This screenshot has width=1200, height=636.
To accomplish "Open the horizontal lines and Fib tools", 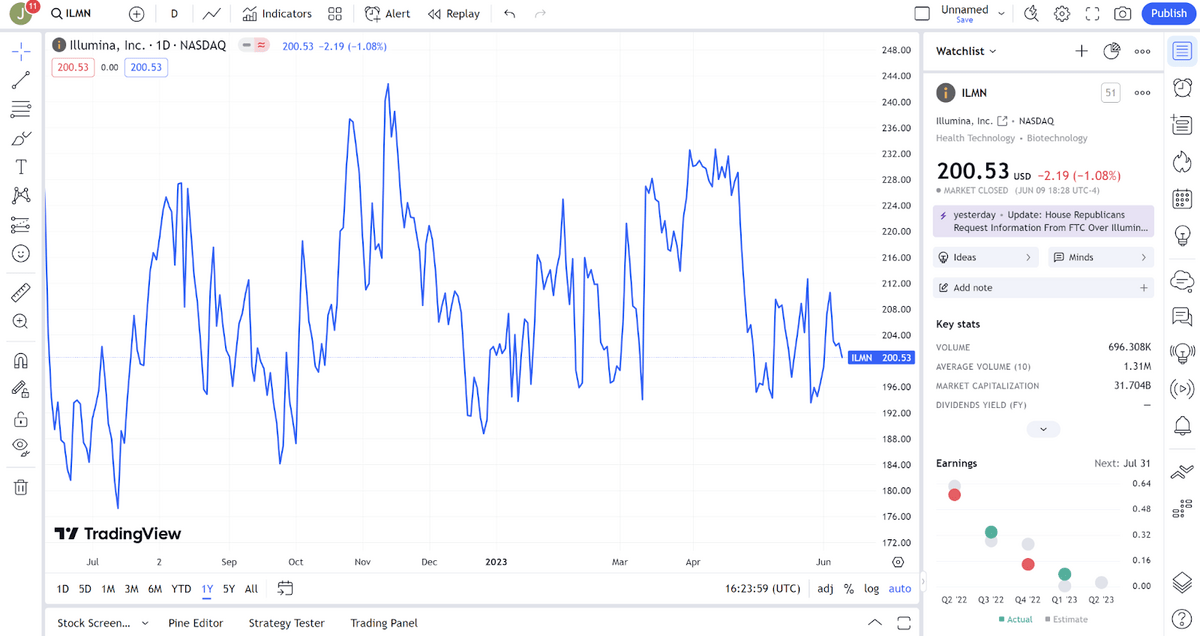I will coord(20,109).
